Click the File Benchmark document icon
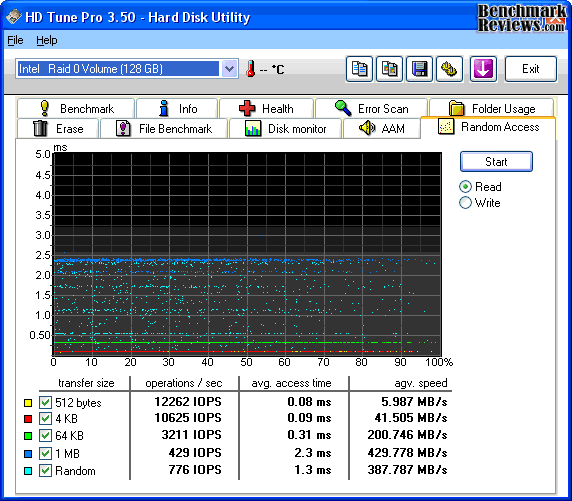 123,128
